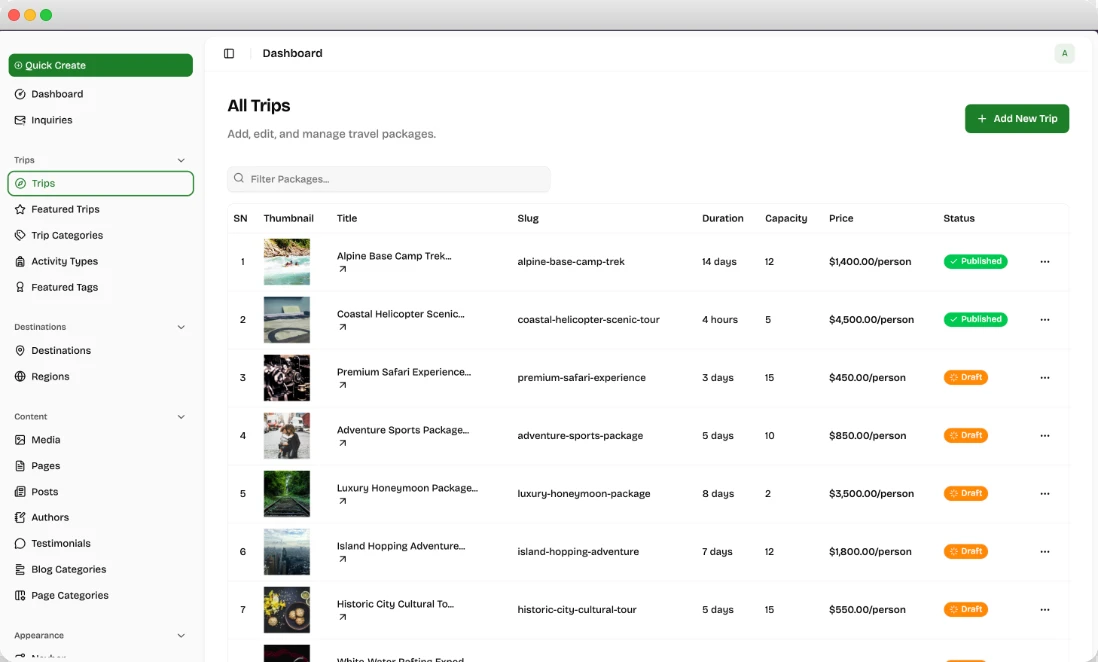The width and height of the screenshot is (1098, 662).
Task: Open Inquiries in sidebar
Action: point(100,120)
